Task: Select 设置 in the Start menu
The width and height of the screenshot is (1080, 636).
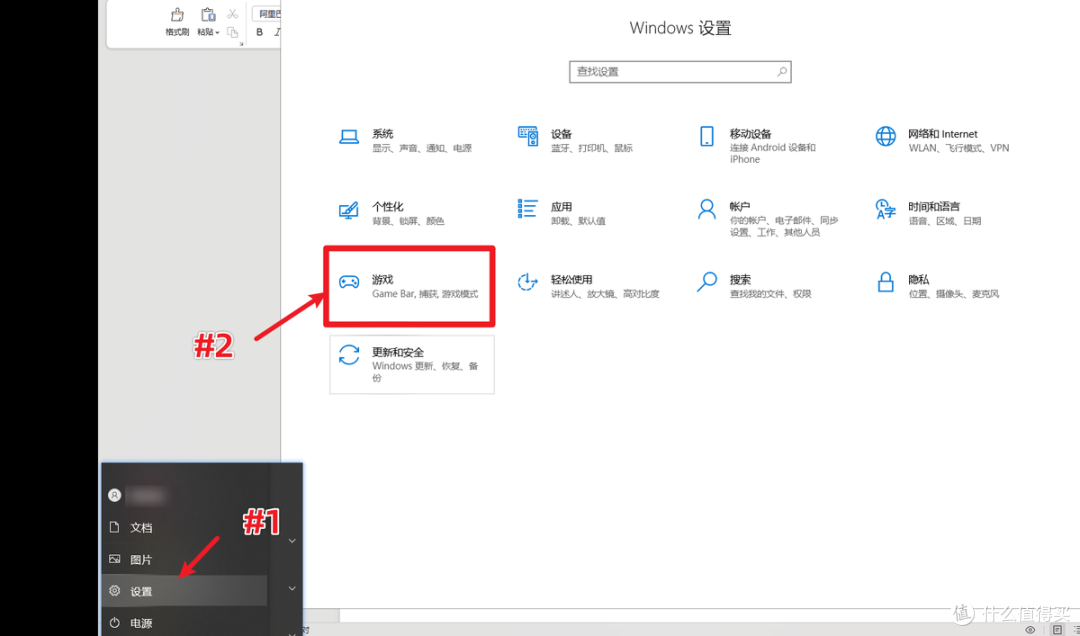Action: (x=141, y=591)
